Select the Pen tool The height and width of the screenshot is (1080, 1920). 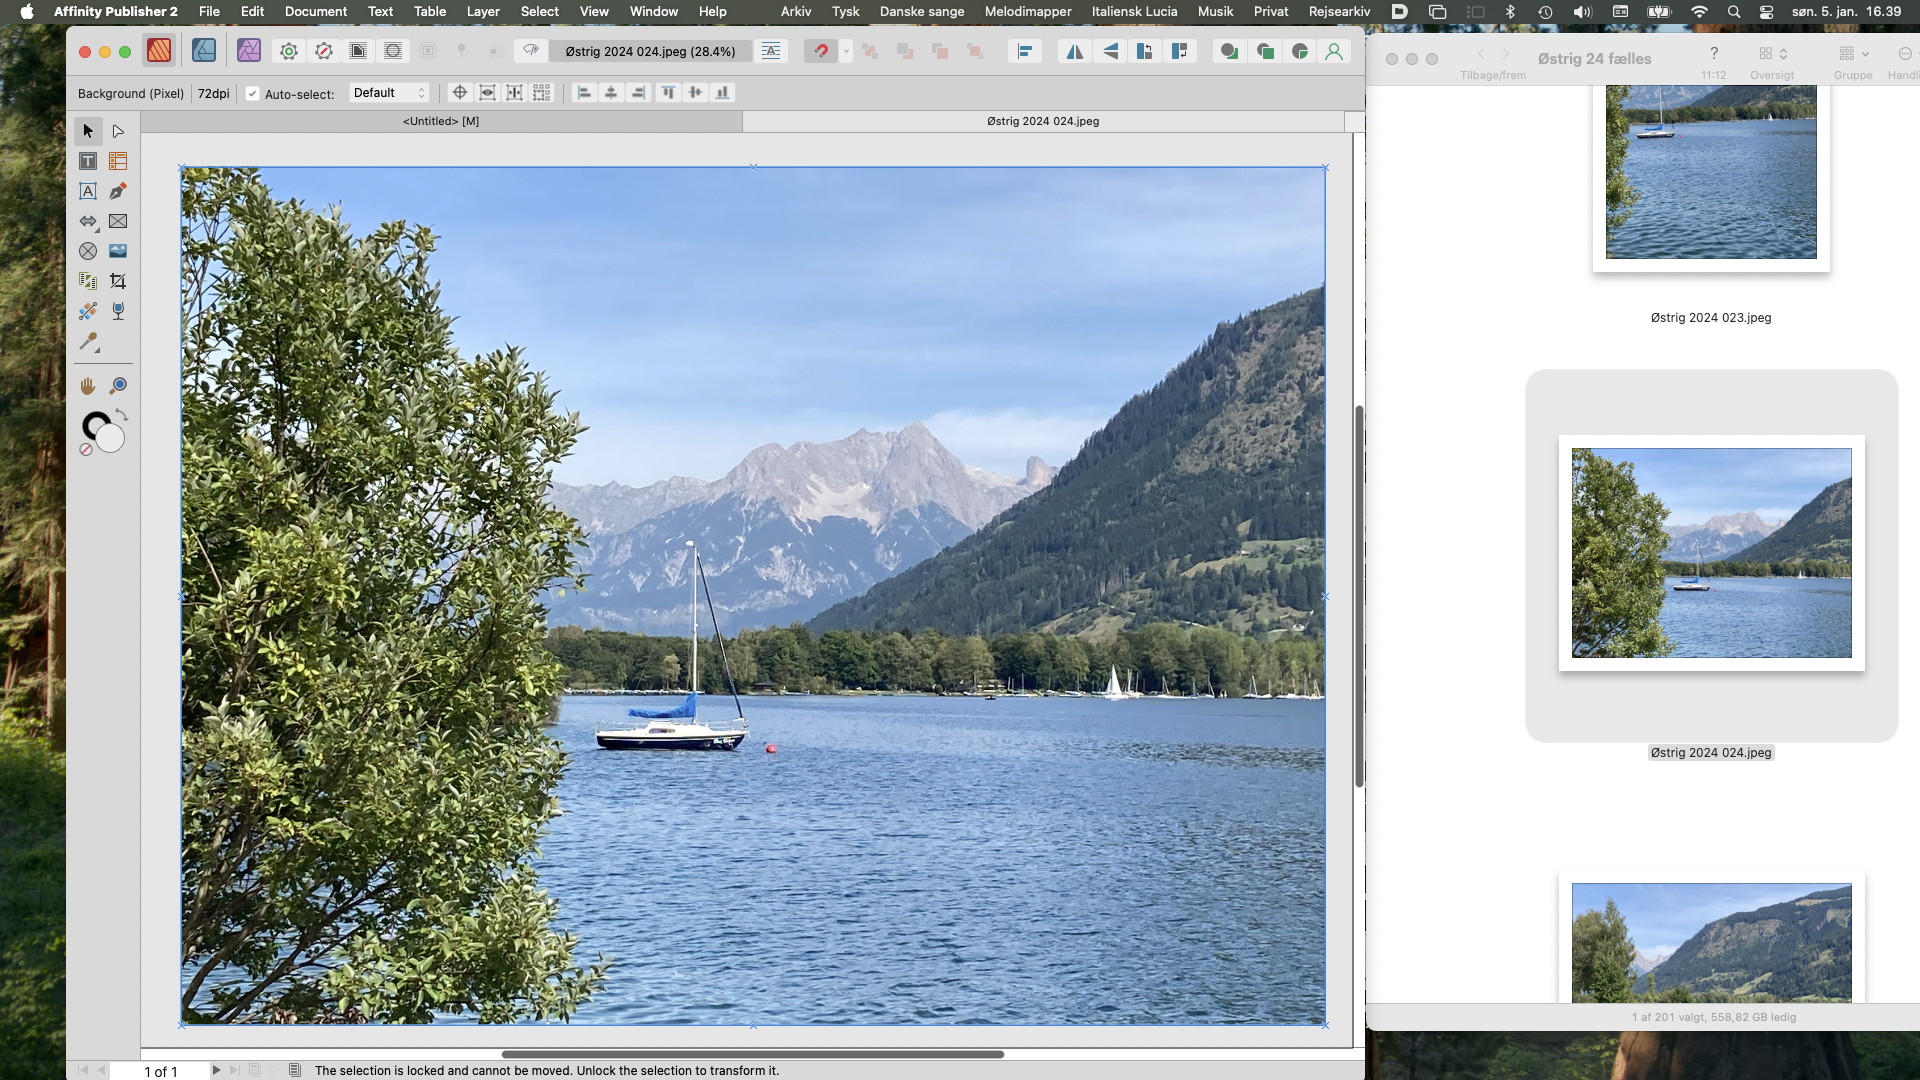pos(118,191)
